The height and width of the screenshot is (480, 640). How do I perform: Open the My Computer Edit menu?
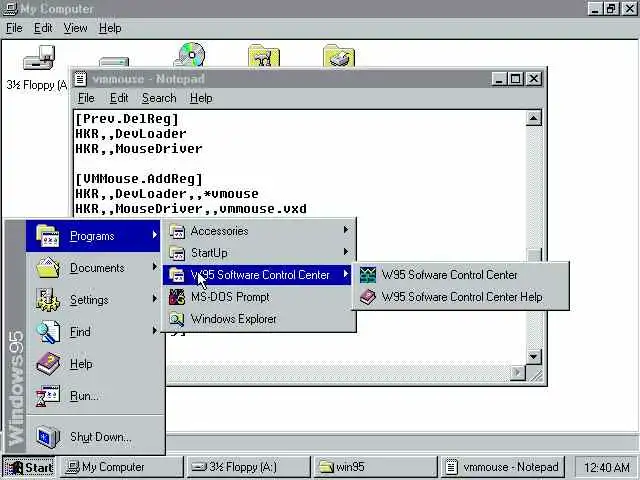(x=43, y=28)
